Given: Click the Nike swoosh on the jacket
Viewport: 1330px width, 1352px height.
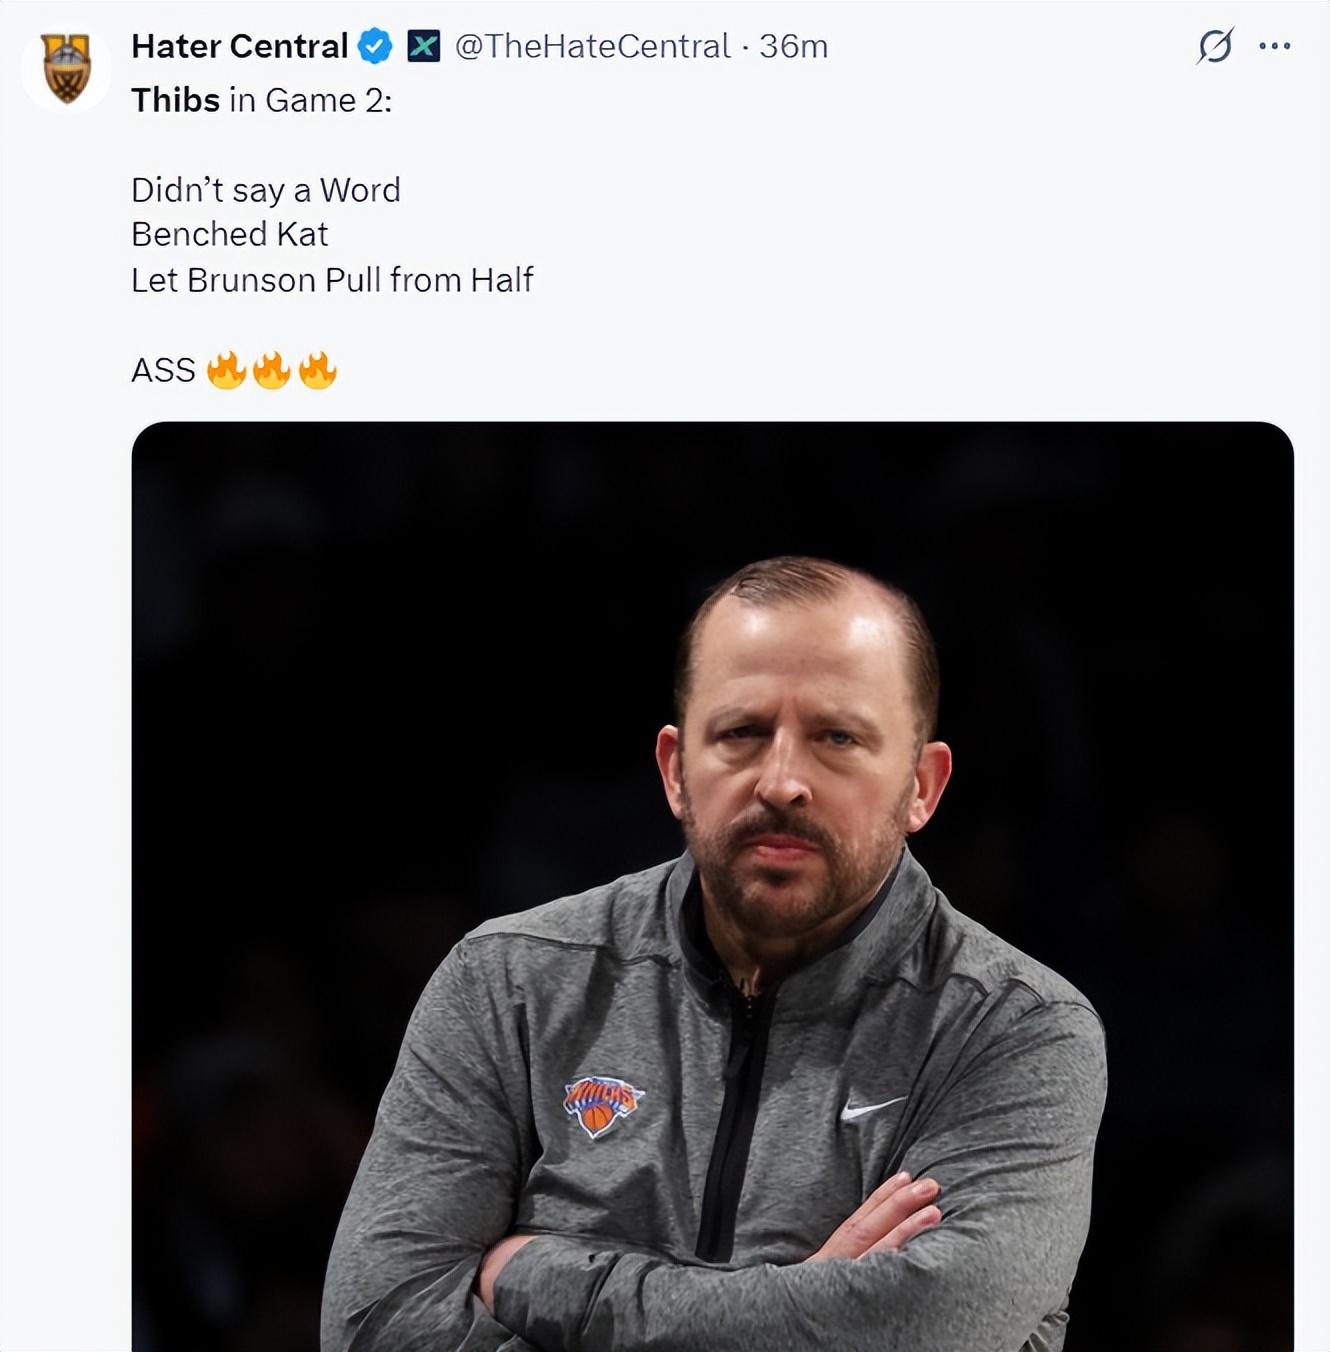Looking at the screenshot, I should click(870, 1107).
